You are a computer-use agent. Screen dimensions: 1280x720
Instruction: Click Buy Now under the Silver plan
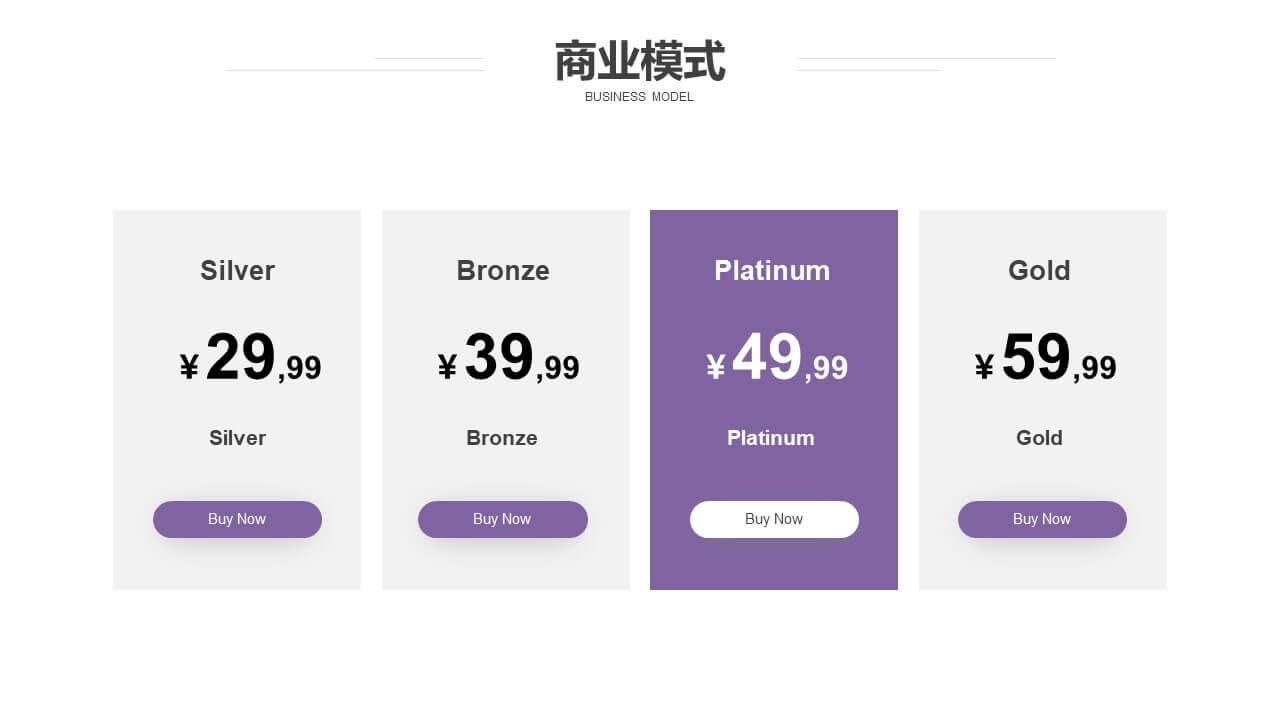[237, 519]
